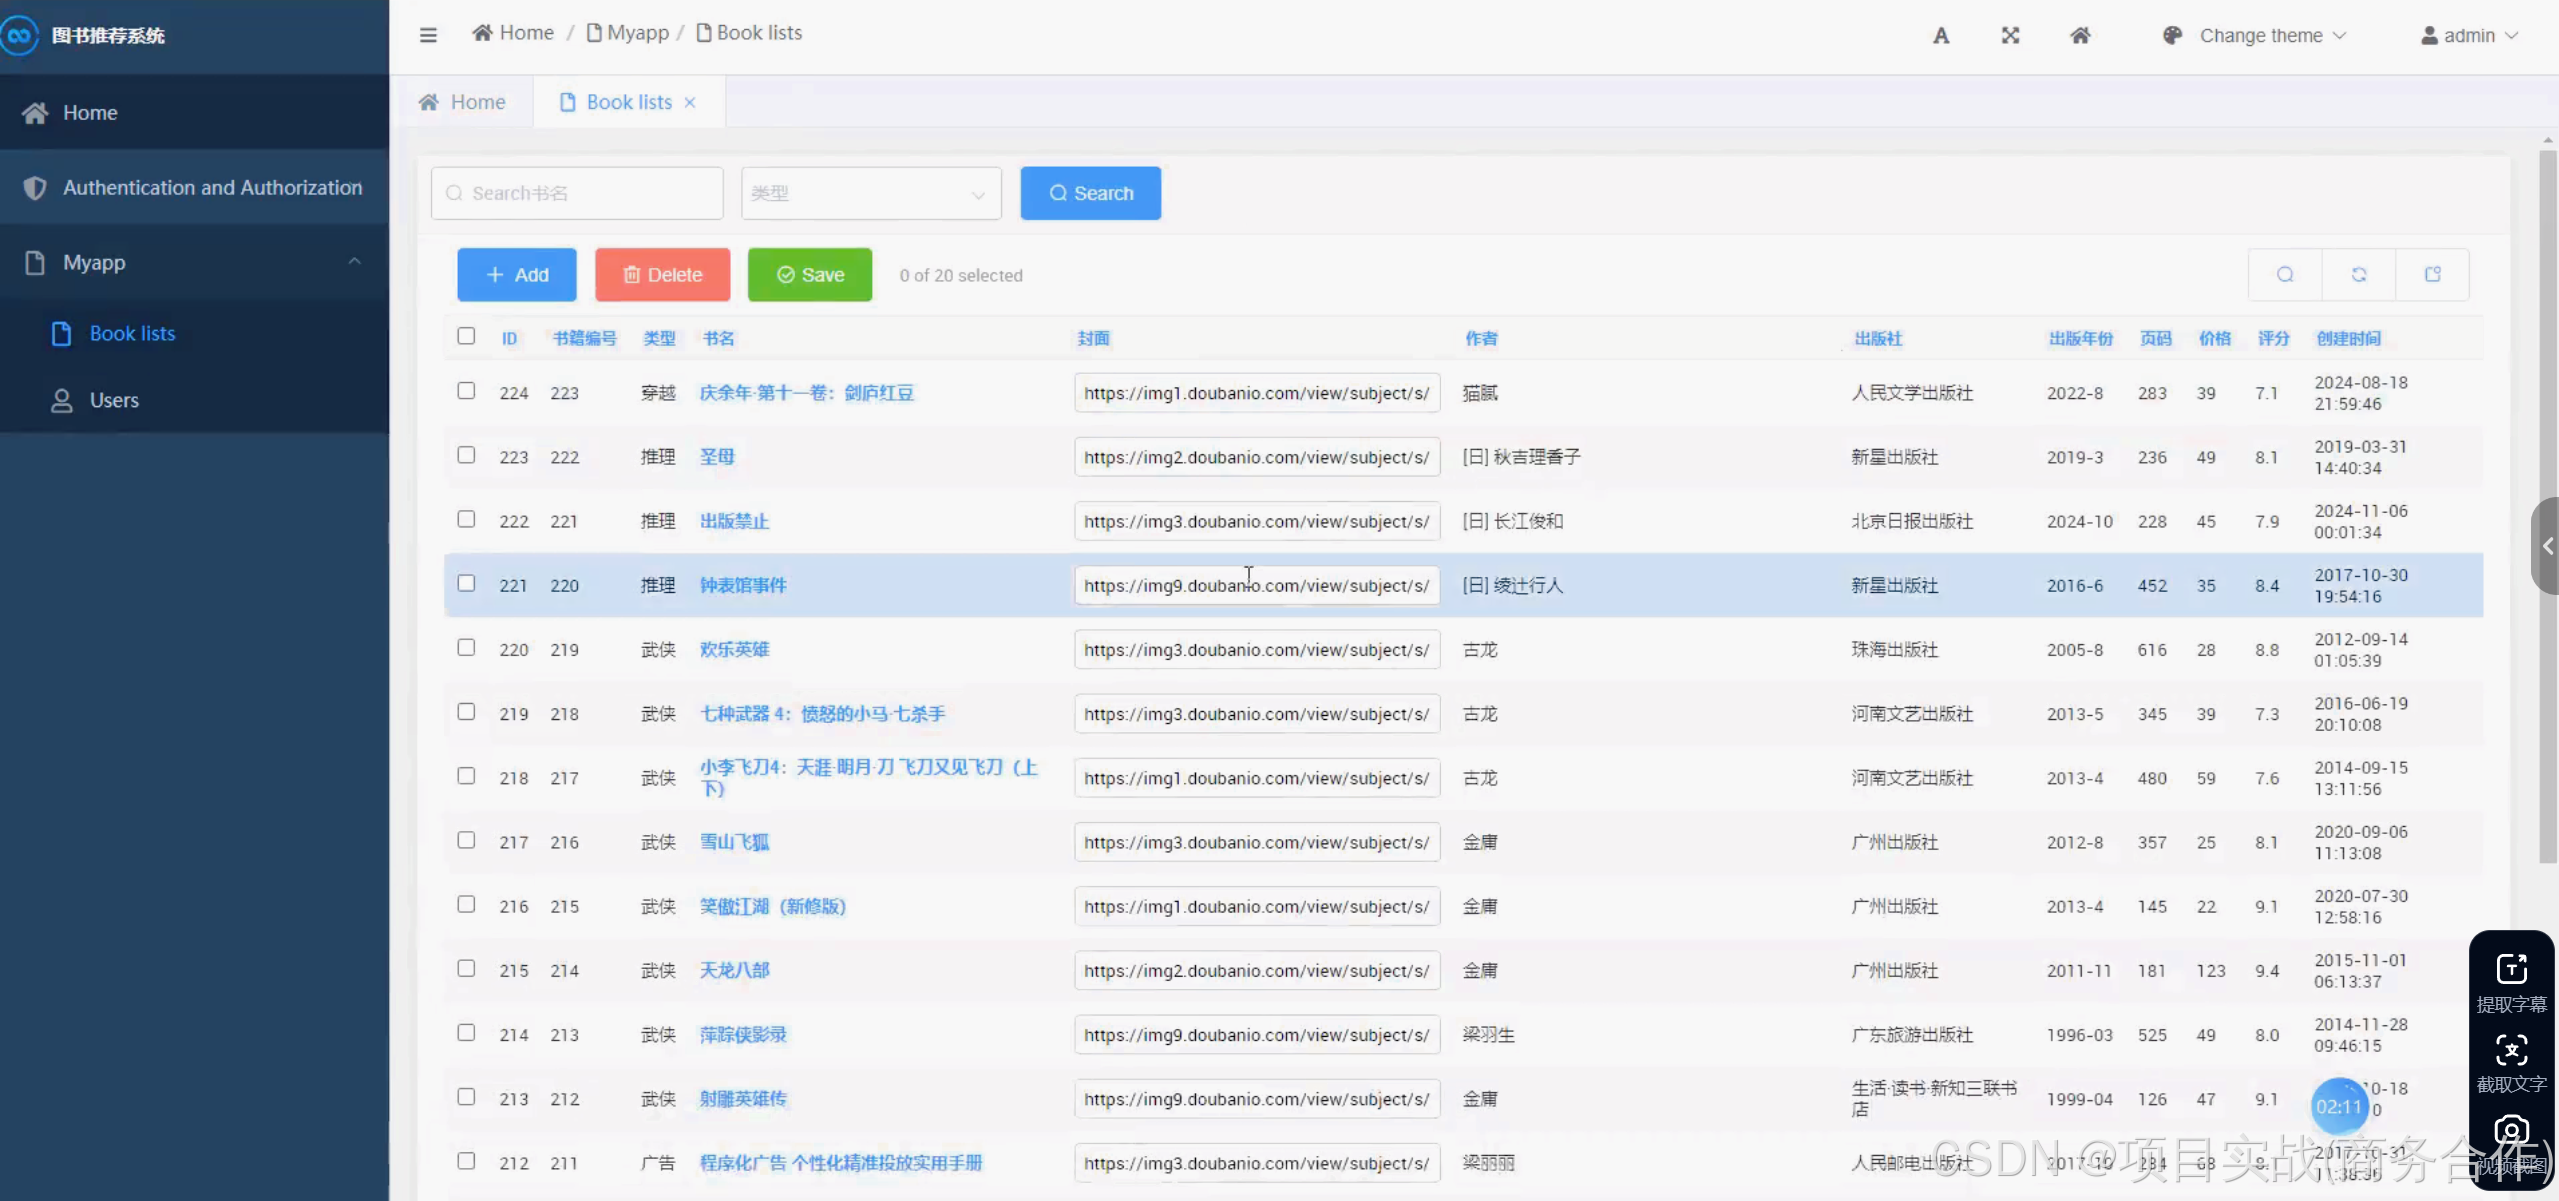Click the export icon above table
Viewport: 2559px width, 1201px height.
pos(2433,275)
